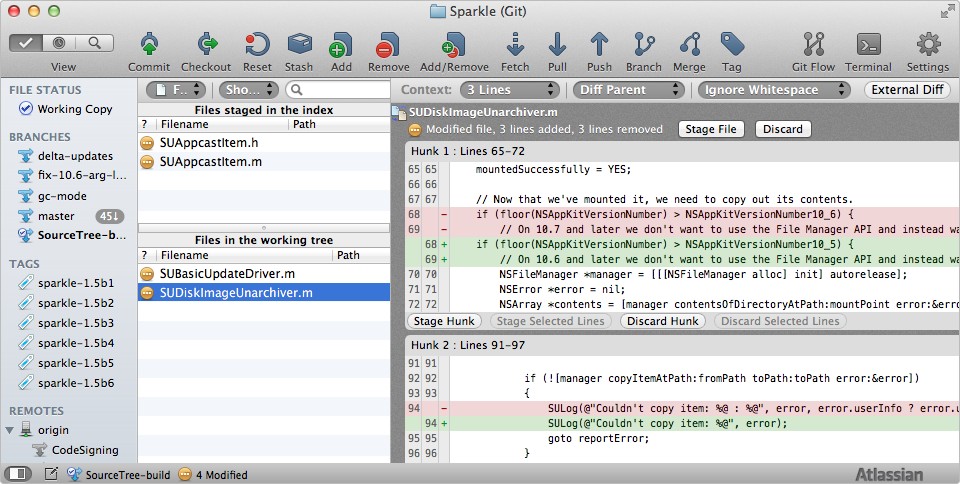Open the Branch tool
This screenshot has height=484, width=960.
coord(643,45)
